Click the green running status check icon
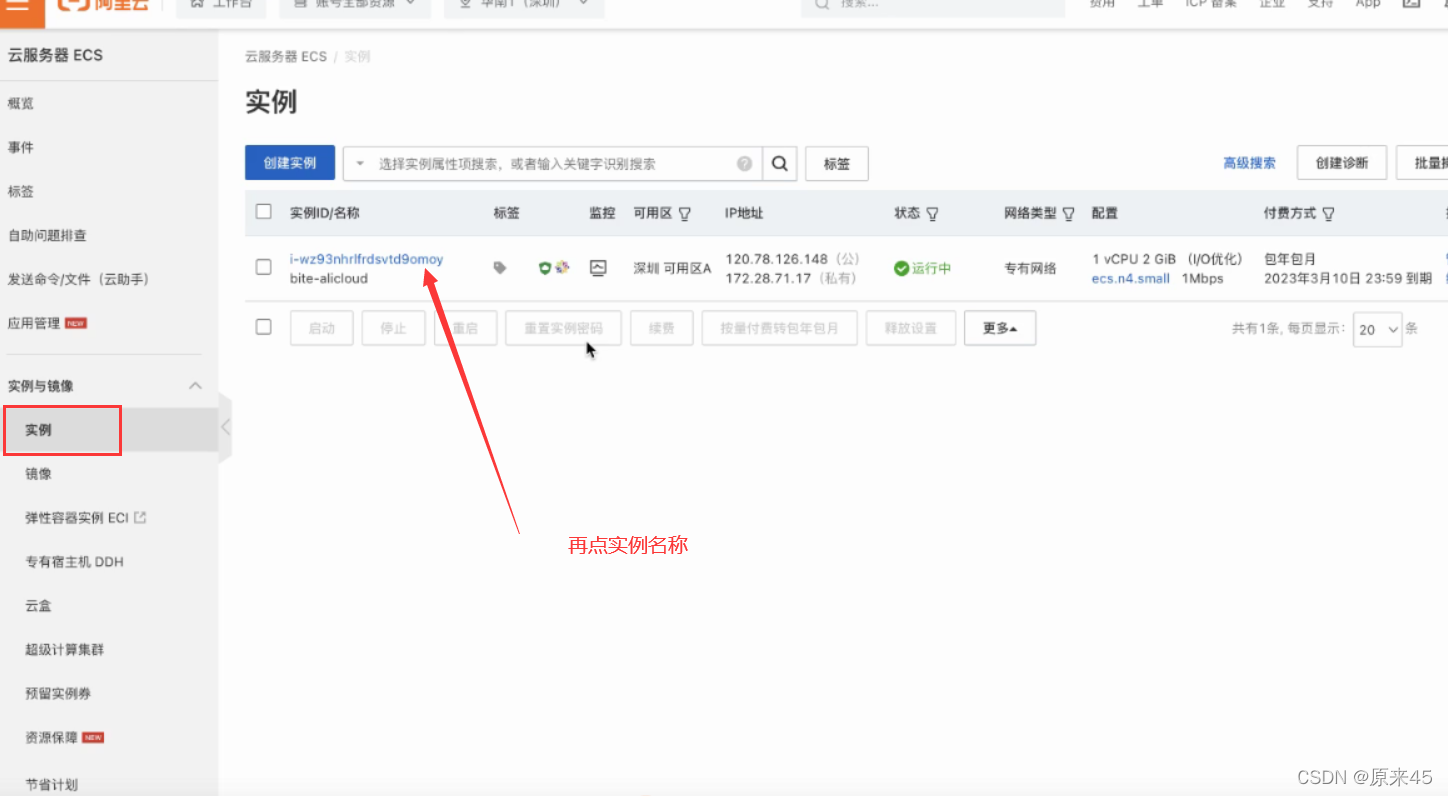1448x796 pixels. [901, 268]
